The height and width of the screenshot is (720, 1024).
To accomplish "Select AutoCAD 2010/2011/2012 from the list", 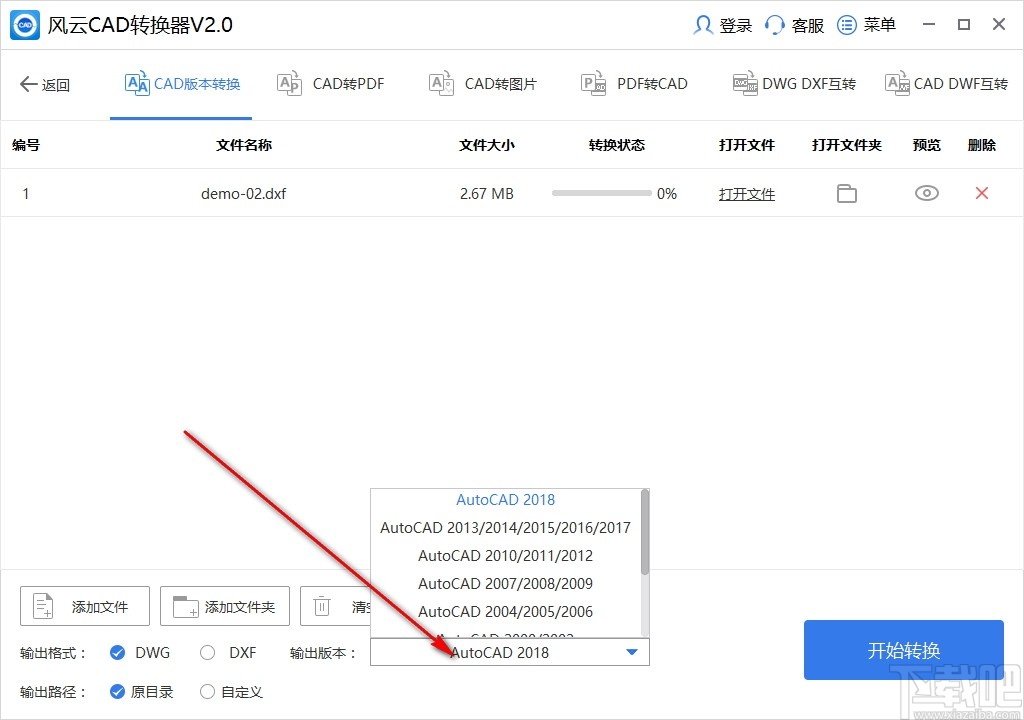I will [505, 555].
